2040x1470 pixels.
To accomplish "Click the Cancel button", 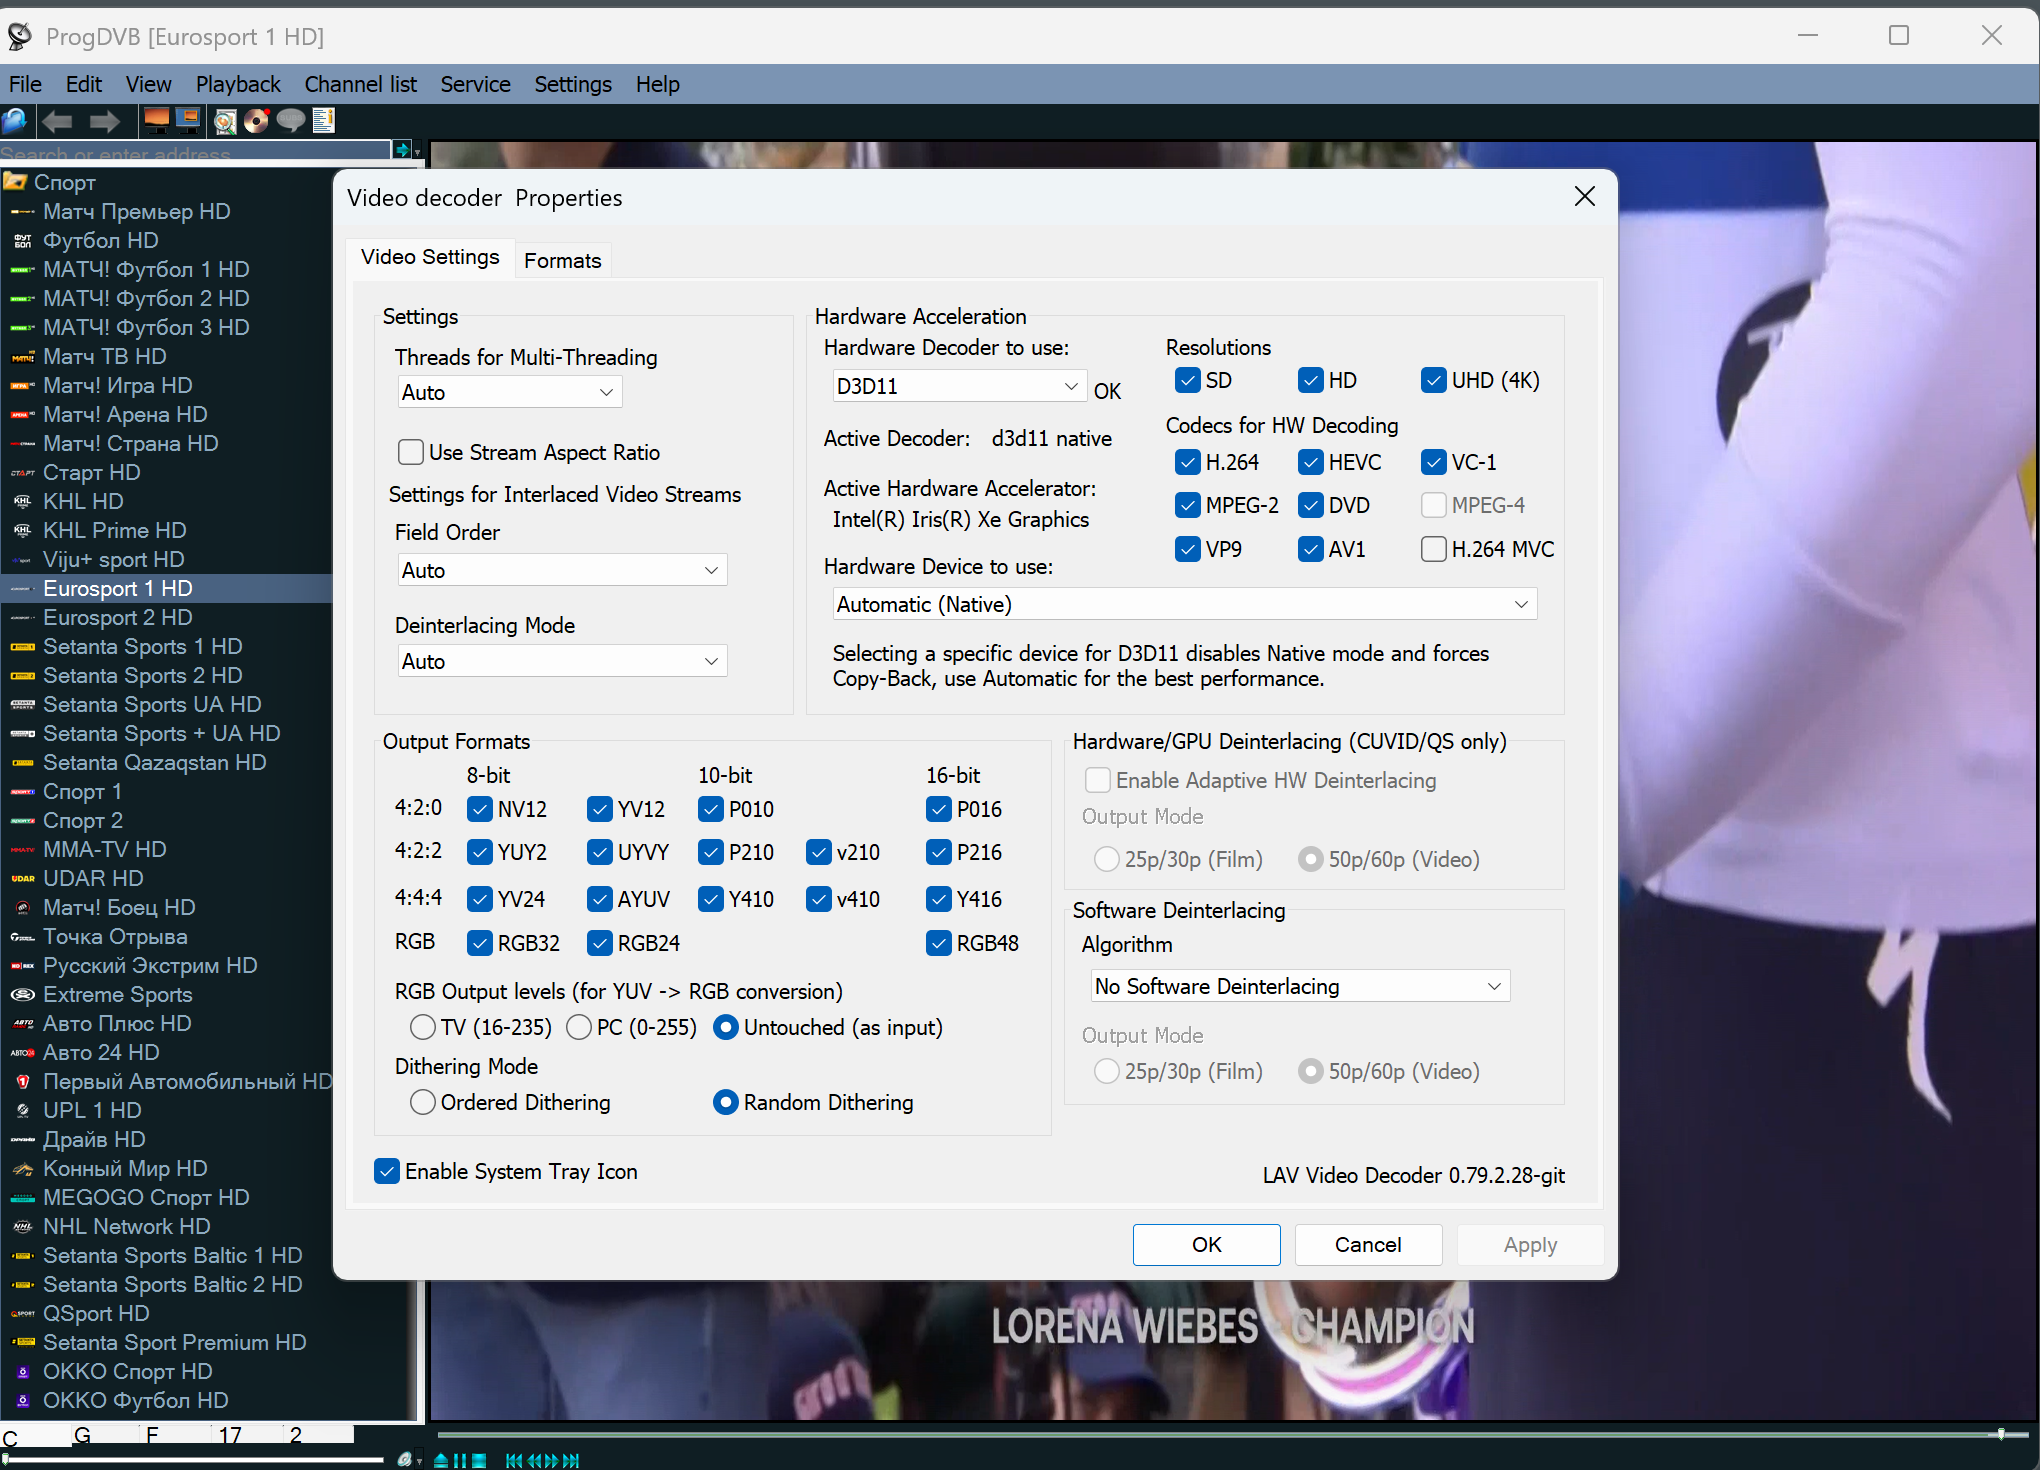I will tap(1367, 1244).
